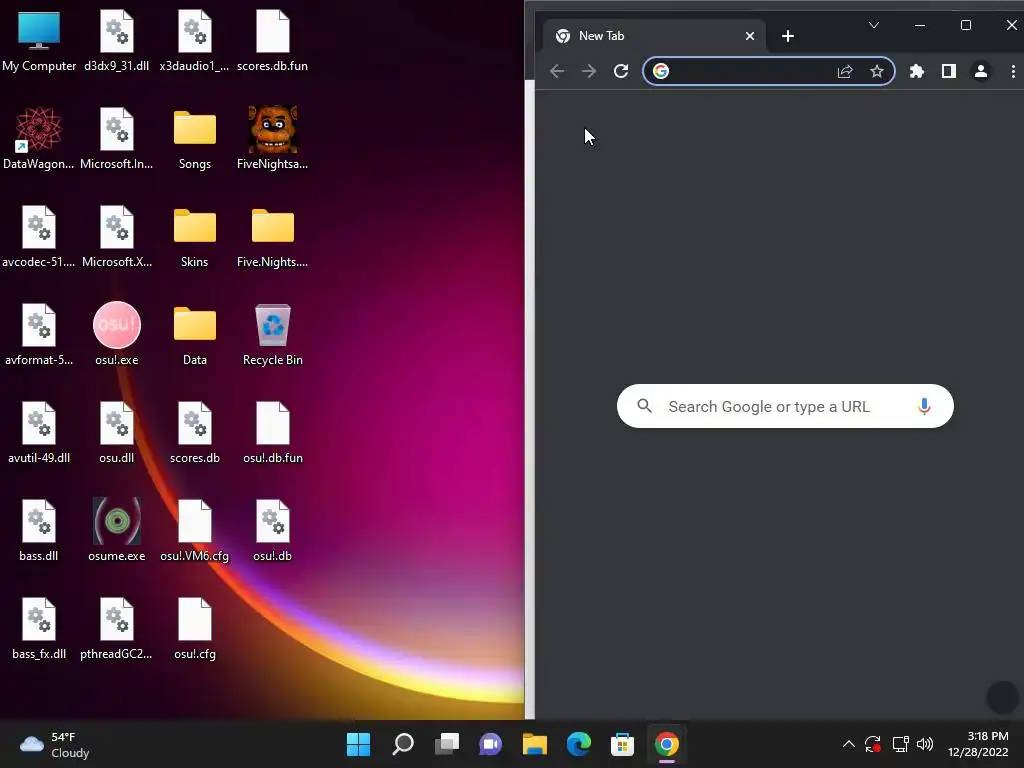
Task: Select the Microsoft.X... dll file
Action: (117, 236)
